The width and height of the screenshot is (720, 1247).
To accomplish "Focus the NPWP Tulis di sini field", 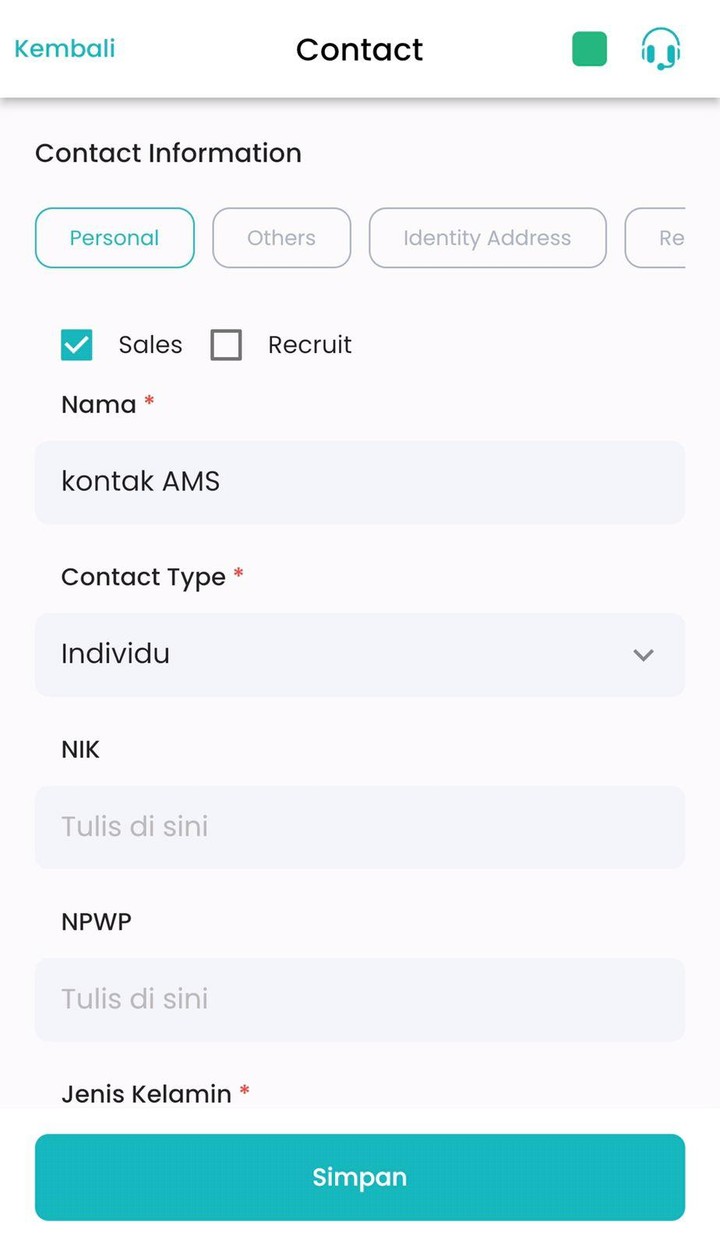I will point(360,999).
